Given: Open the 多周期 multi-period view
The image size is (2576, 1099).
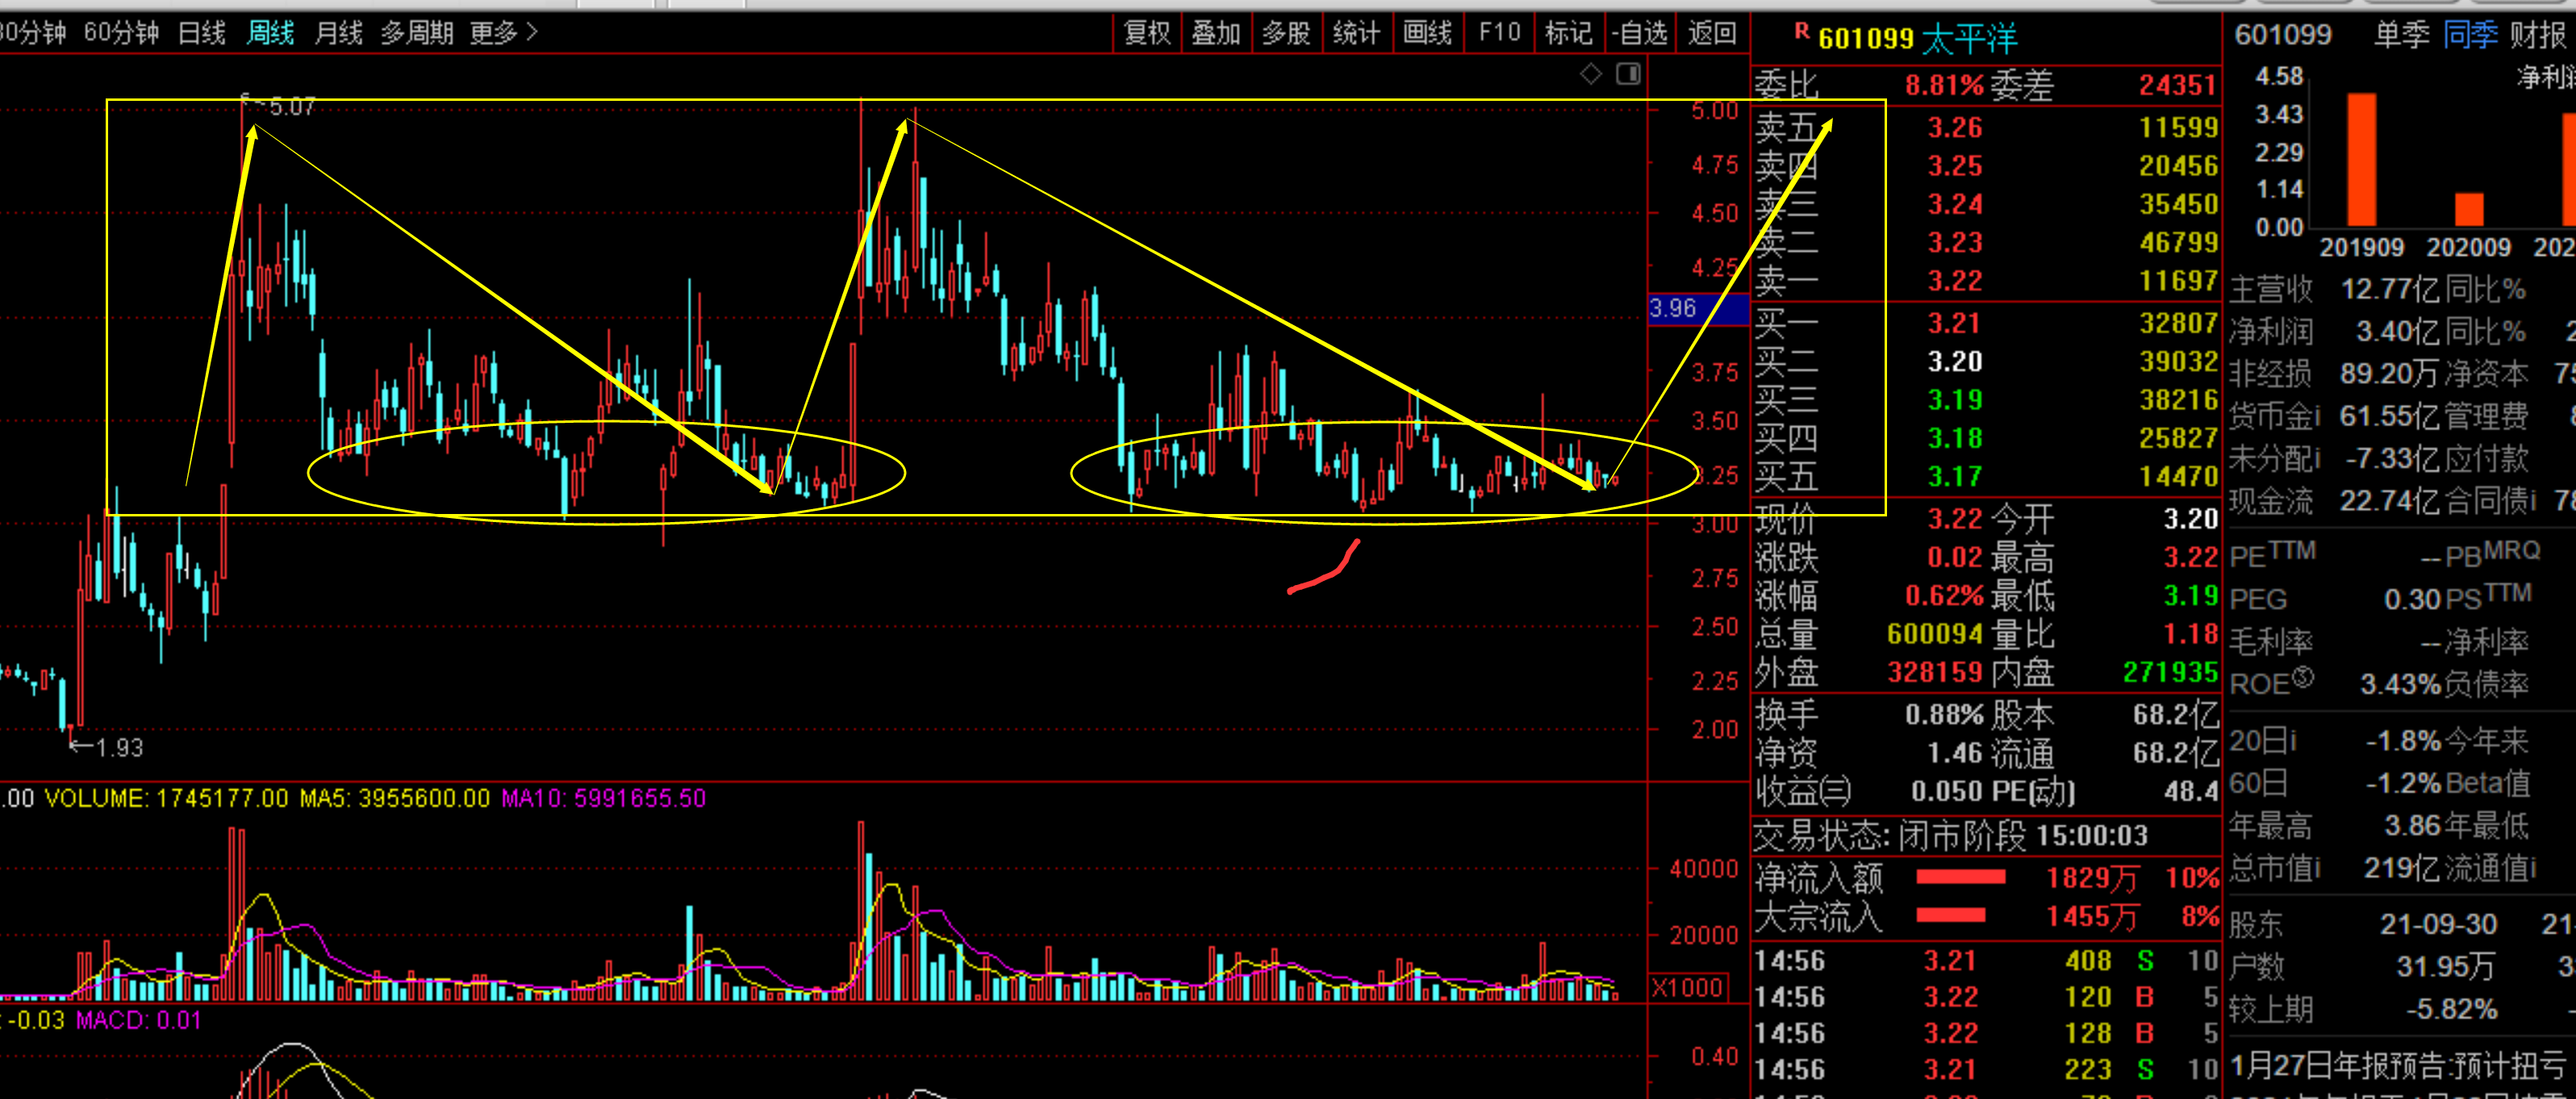Looking at the screenshot, I should [x=417, y=33].
